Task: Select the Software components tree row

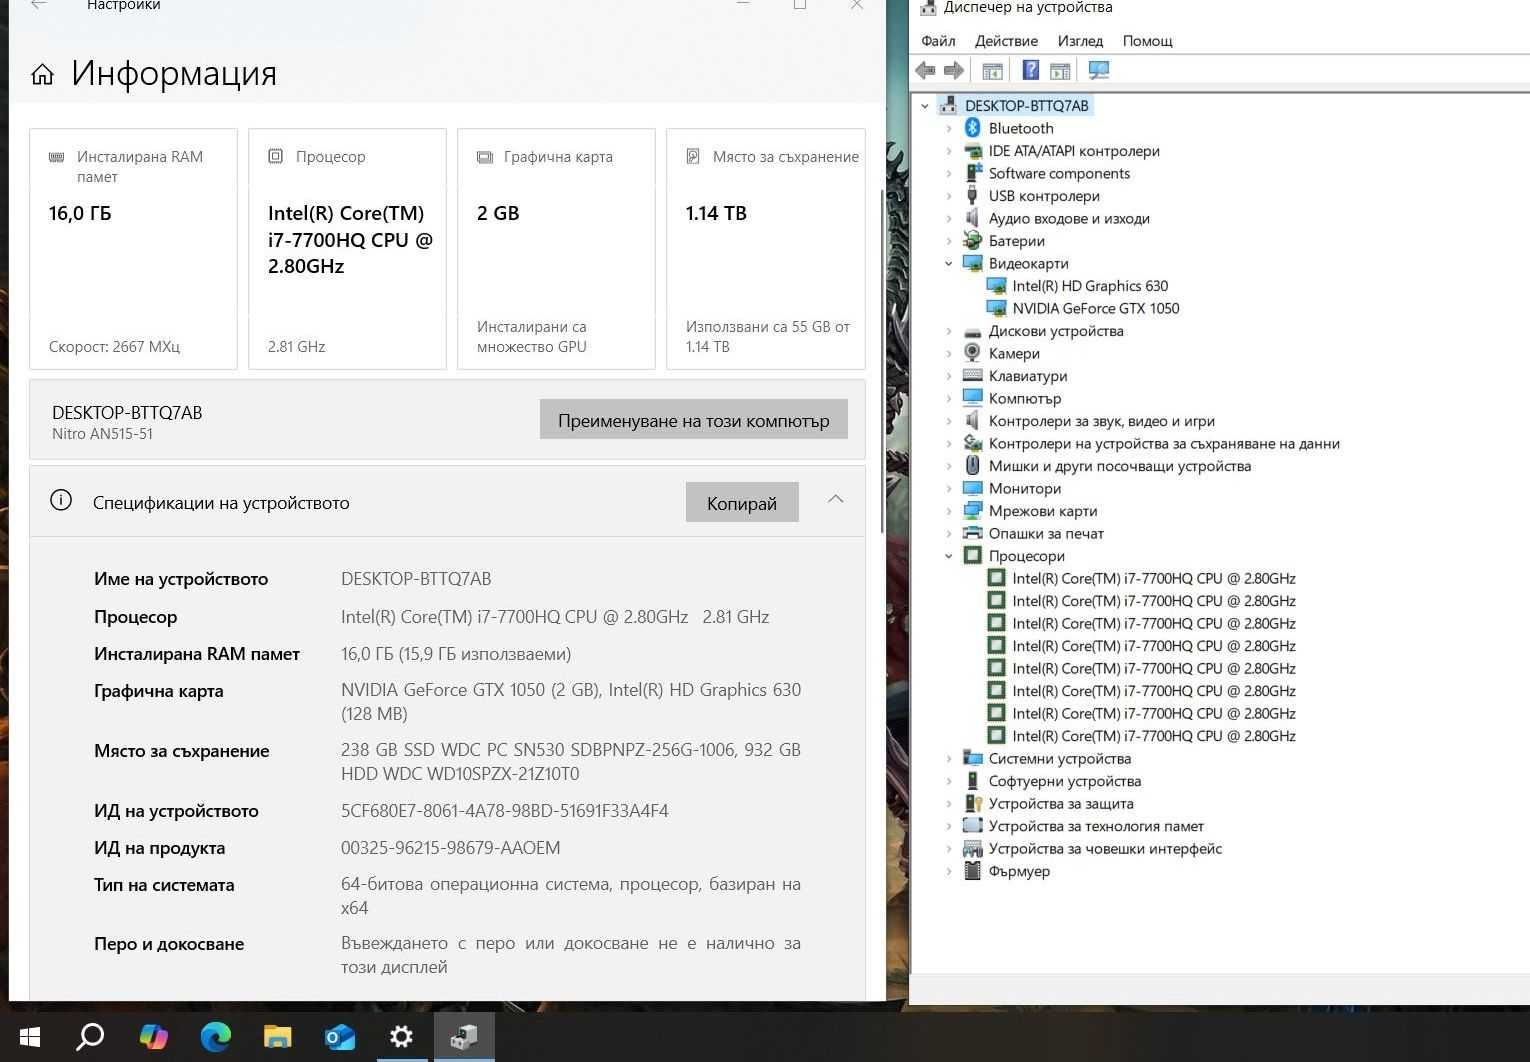Action: [x=1059, y=173]
